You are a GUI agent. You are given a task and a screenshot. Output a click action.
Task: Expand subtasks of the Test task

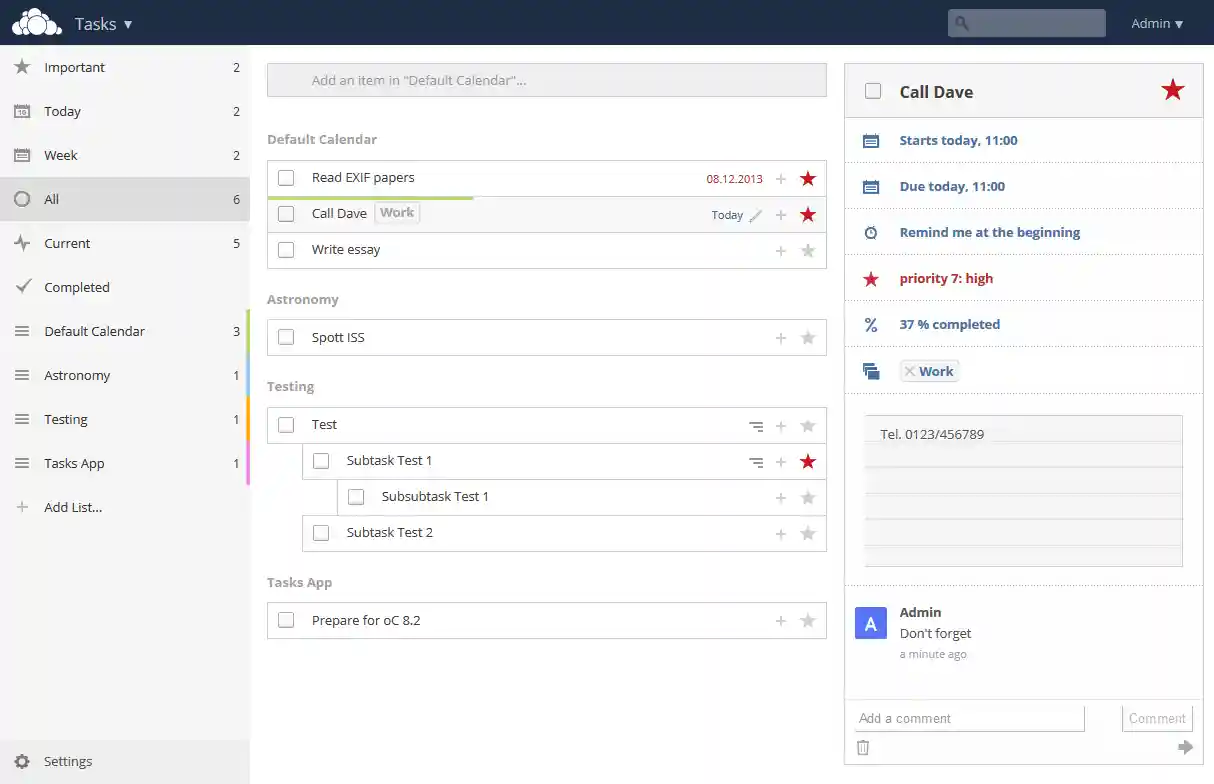click(757, 425)
